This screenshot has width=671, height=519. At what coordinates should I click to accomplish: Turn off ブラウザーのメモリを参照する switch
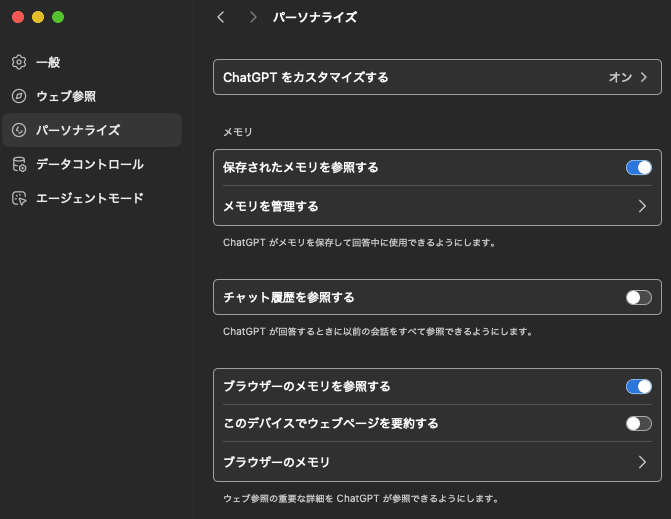638,386
